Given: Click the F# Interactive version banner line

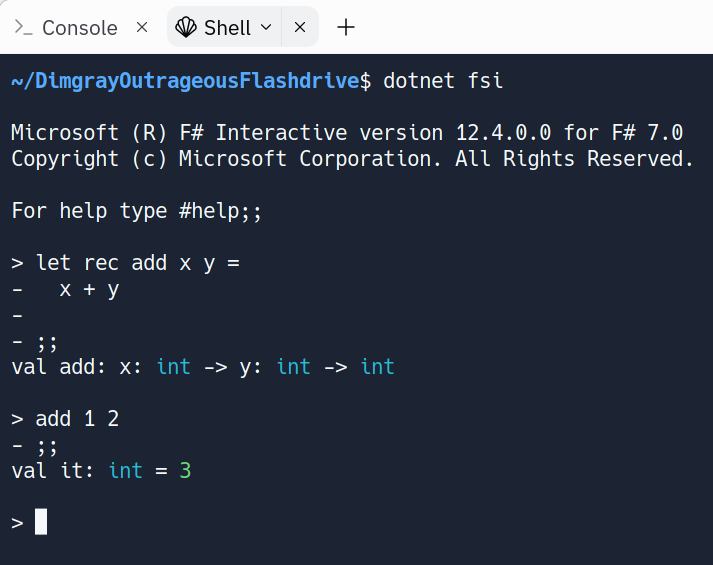Looking at the screenshot, I should (x=347, y=133).
